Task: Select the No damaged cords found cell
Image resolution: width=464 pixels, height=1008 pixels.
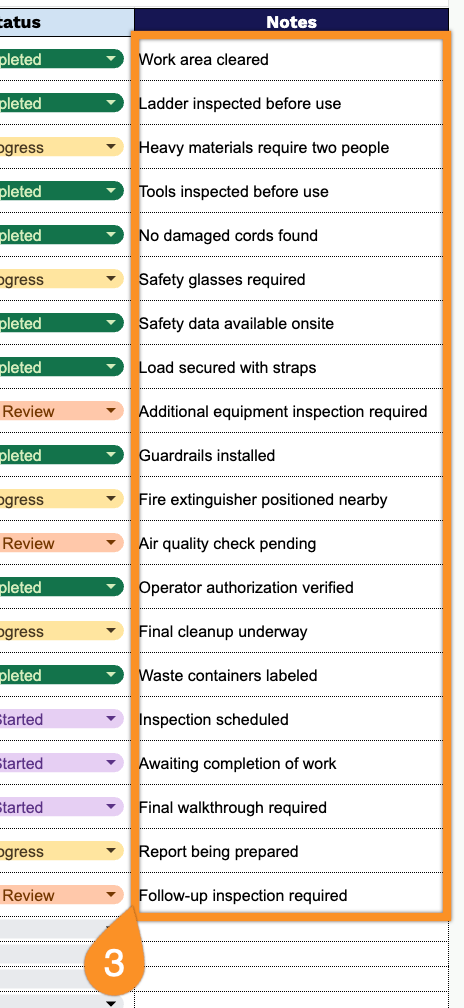Action: (x=289, y=235)
